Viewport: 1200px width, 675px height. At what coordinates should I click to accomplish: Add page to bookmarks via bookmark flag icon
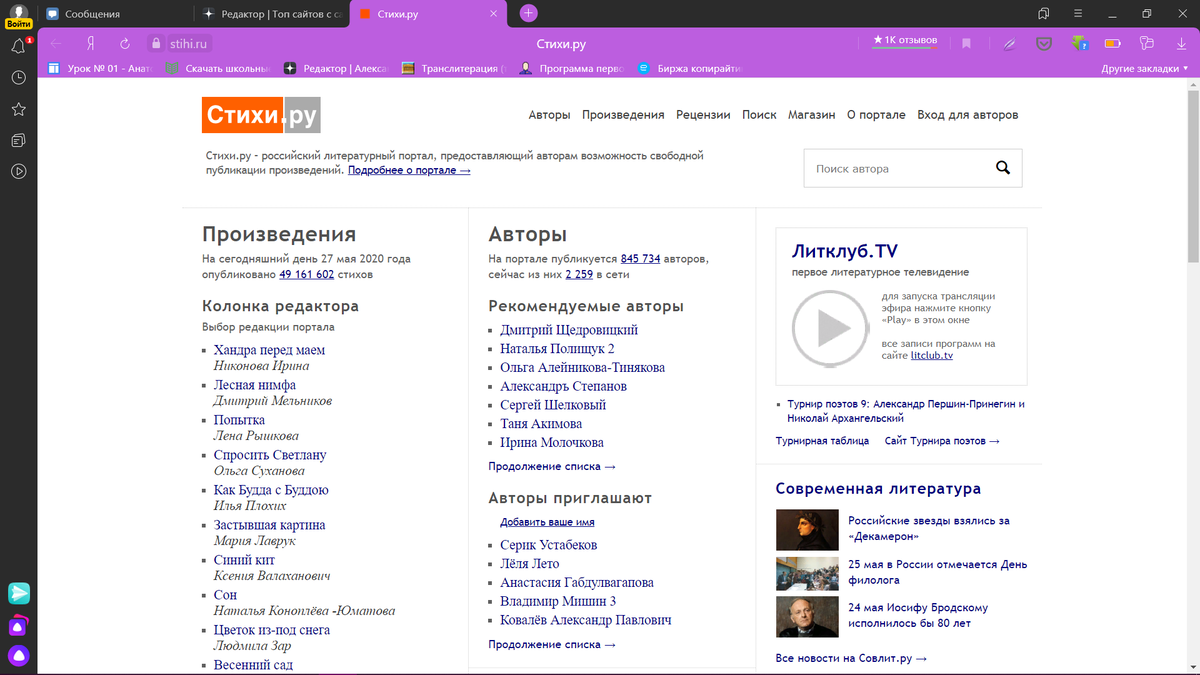(x=966, y=43)
